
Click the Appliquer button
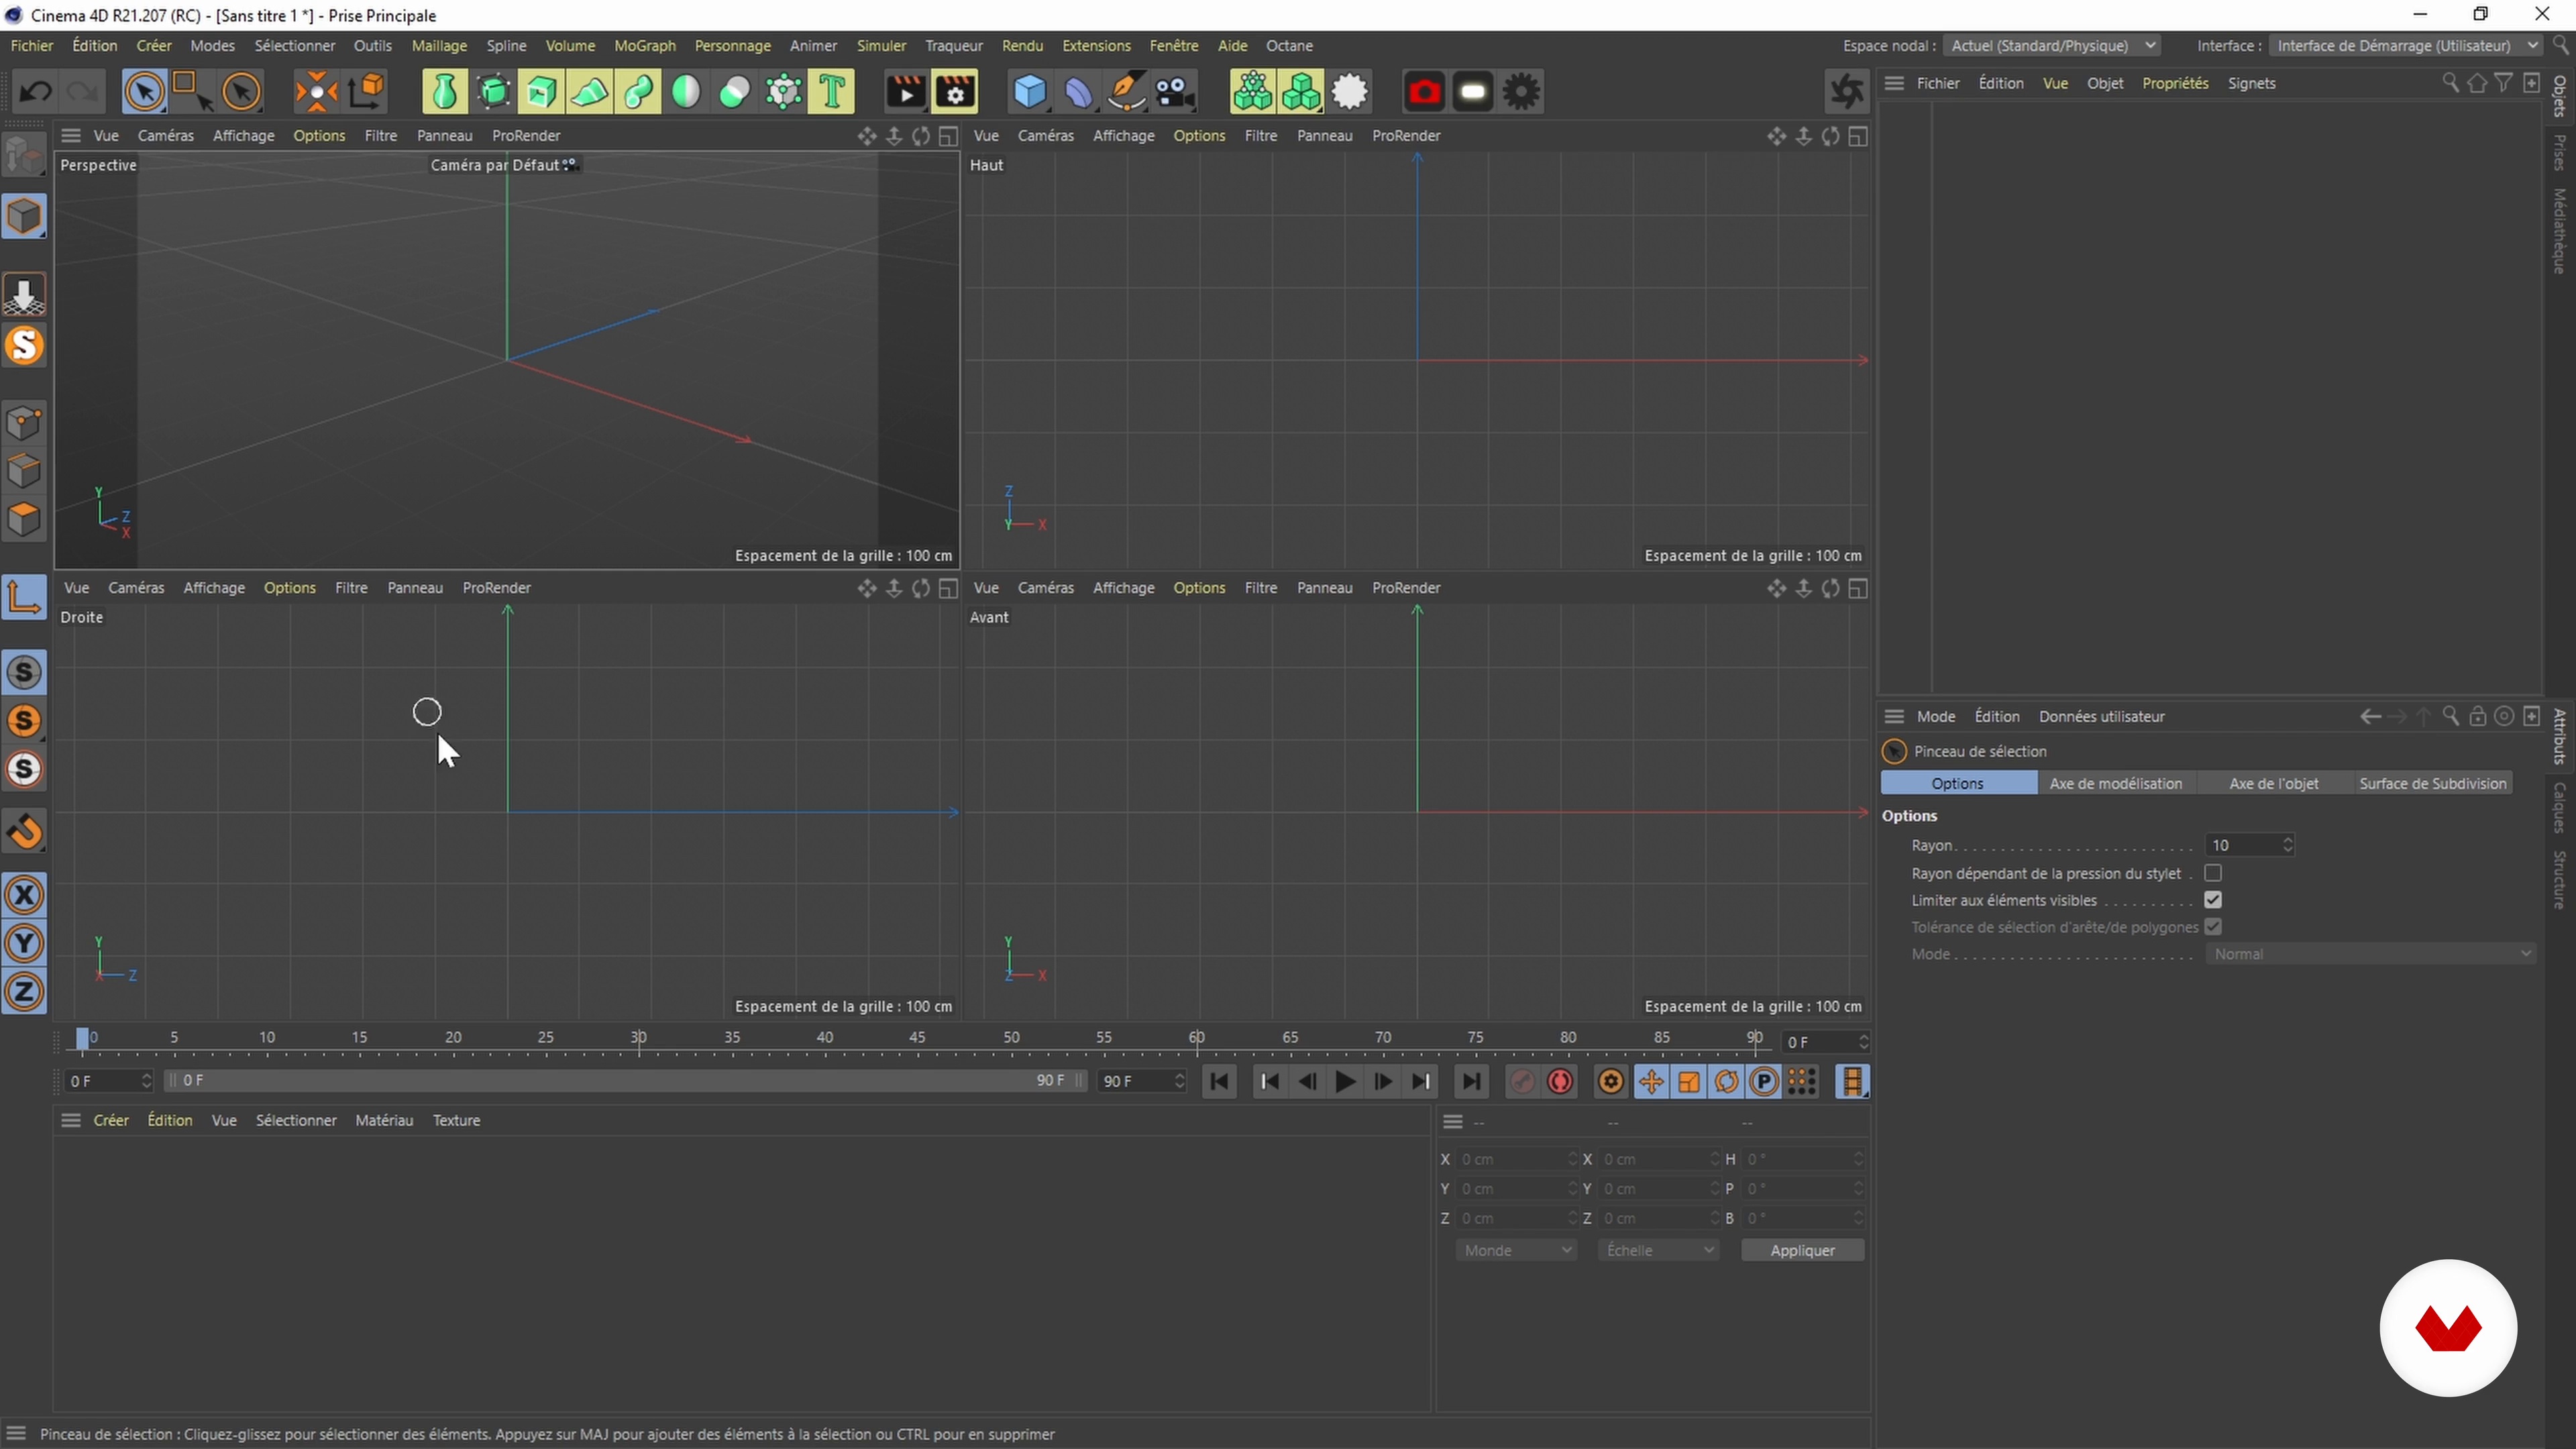point(1802,1250)
